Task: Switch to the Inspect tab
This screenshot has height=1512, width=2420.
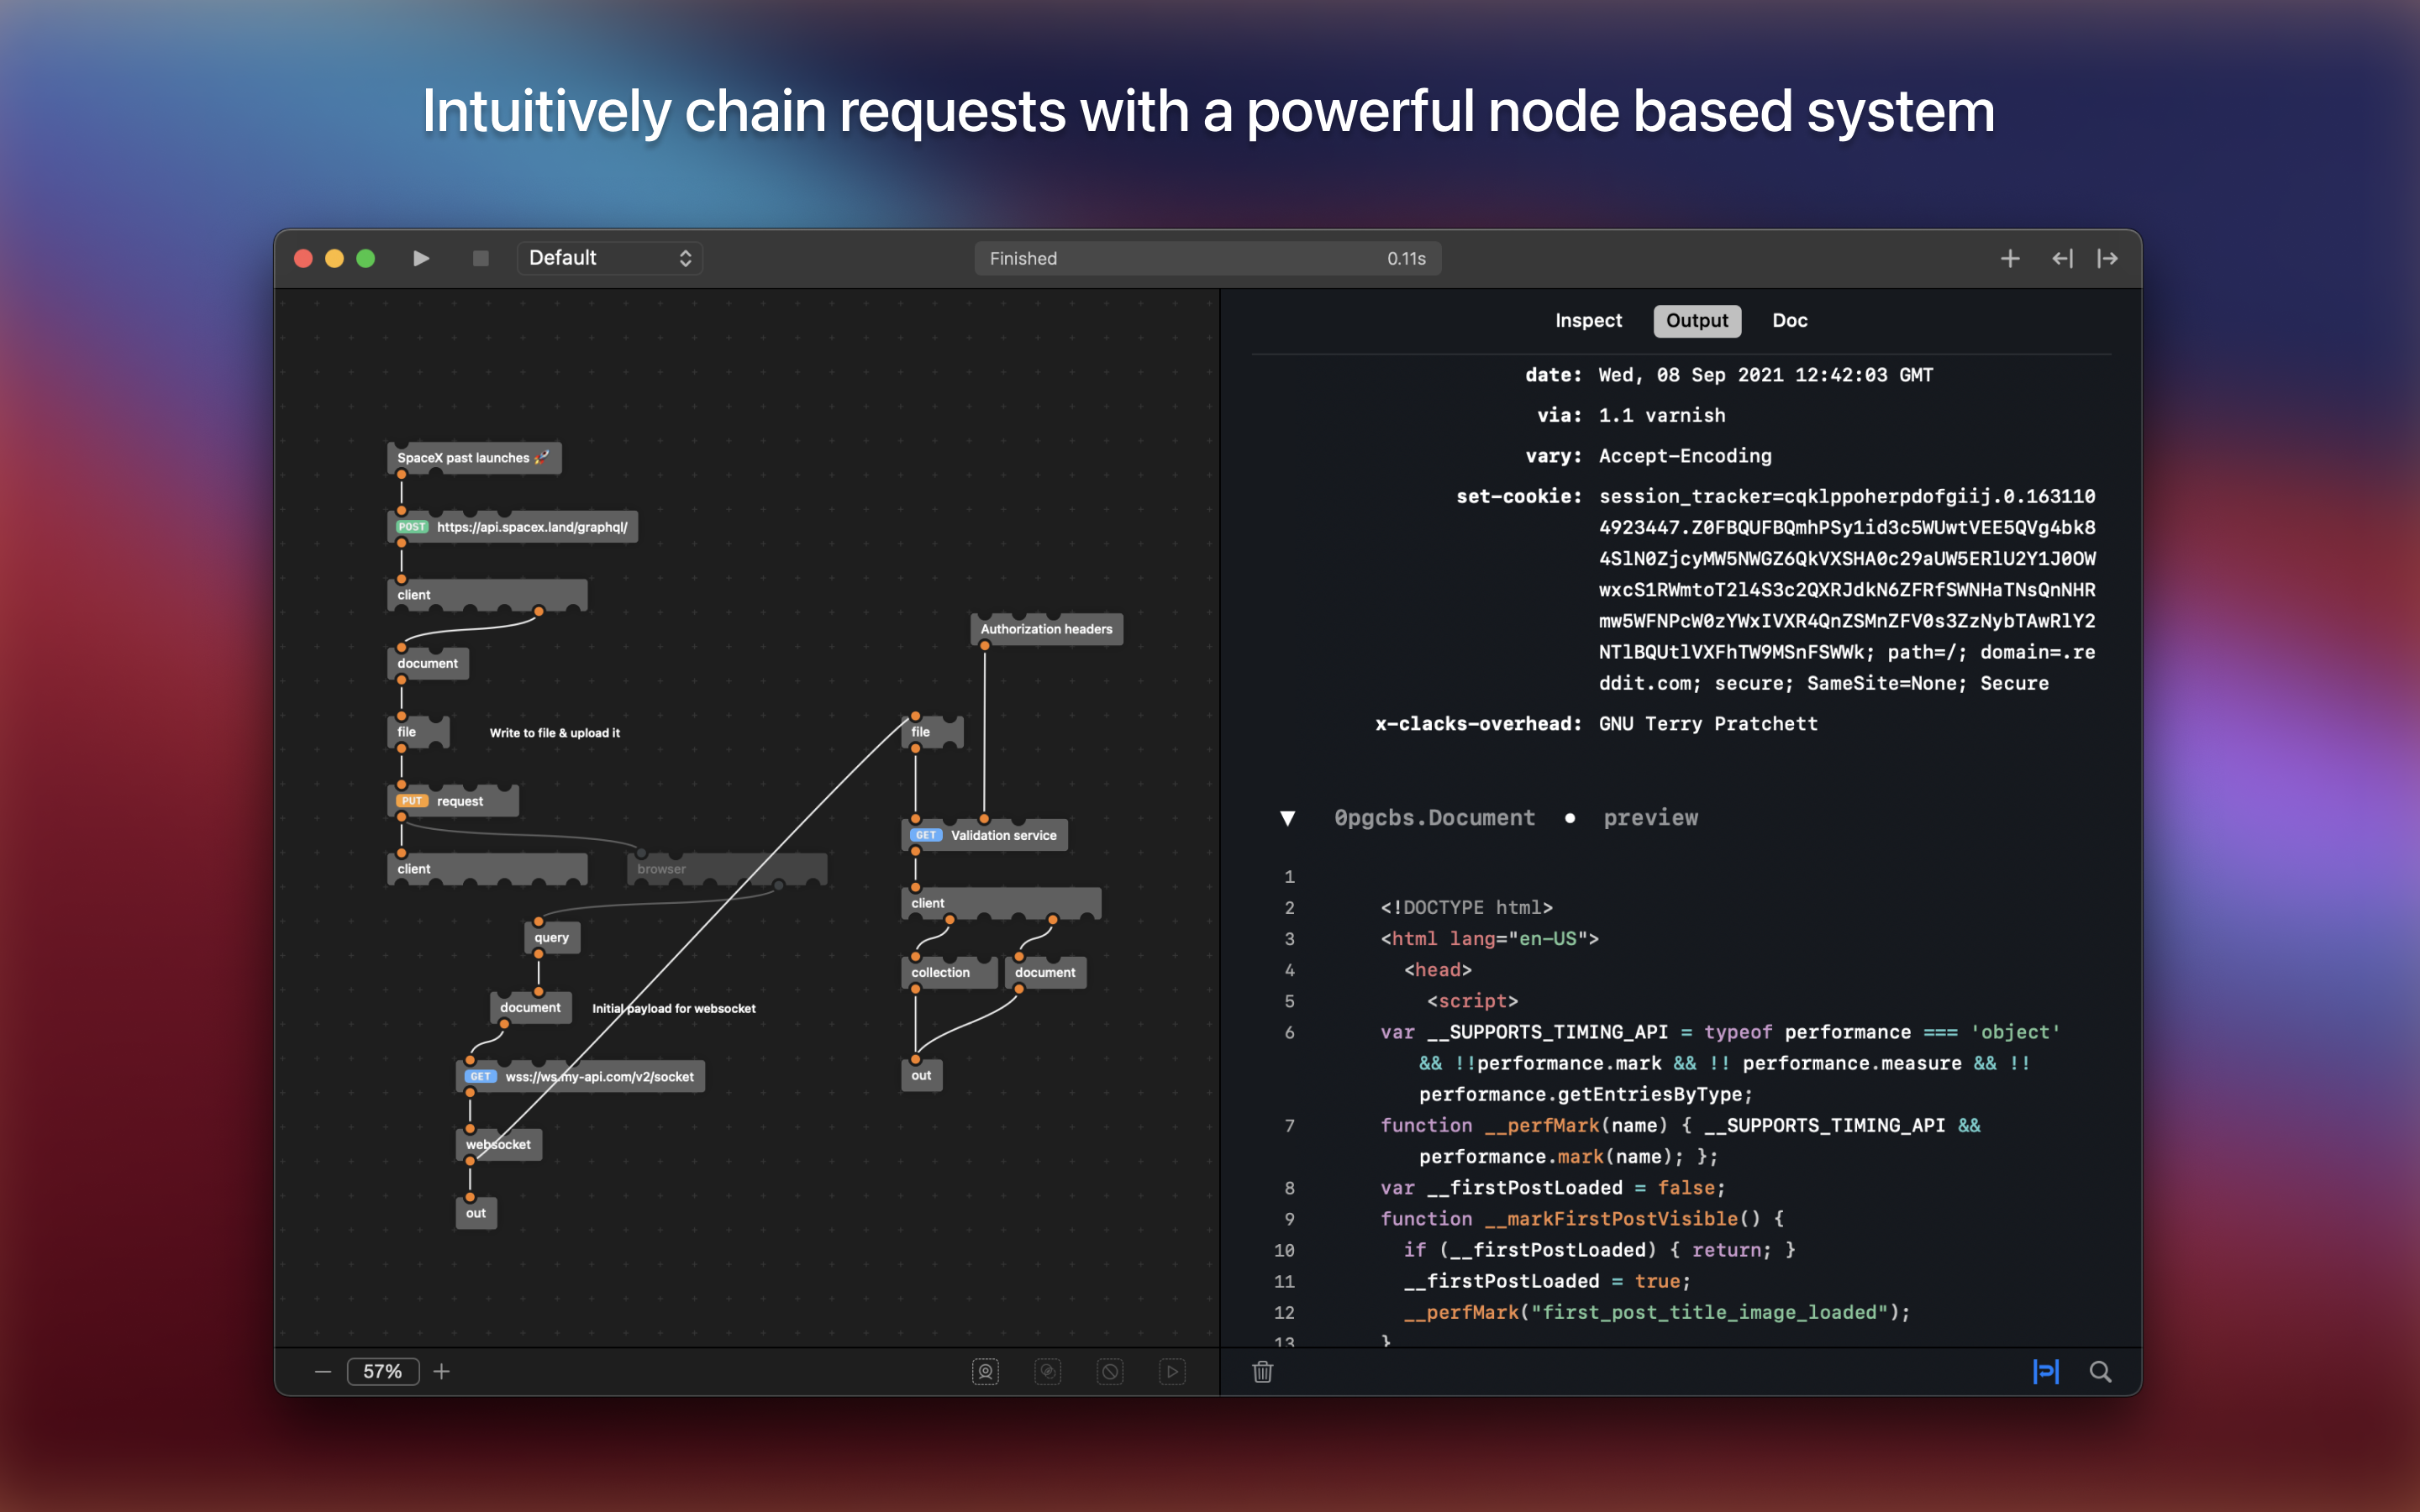Action: click(1588, 321)
